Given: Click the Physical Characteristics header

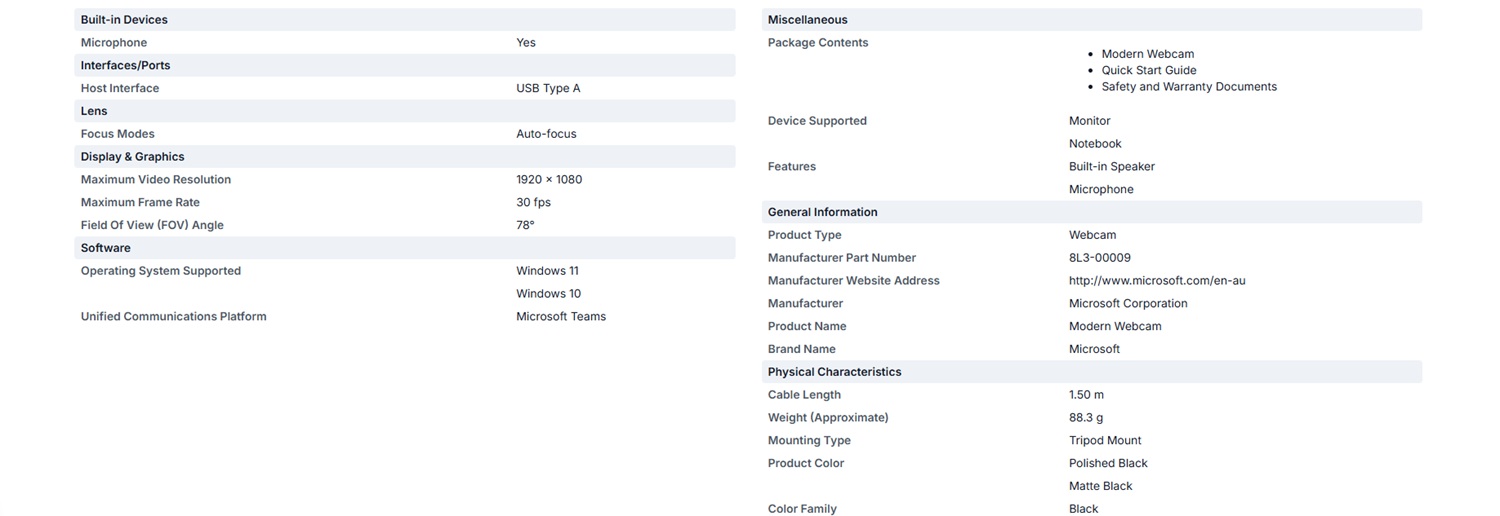Looking at the screenshot, I should [x=1092, y=372].
